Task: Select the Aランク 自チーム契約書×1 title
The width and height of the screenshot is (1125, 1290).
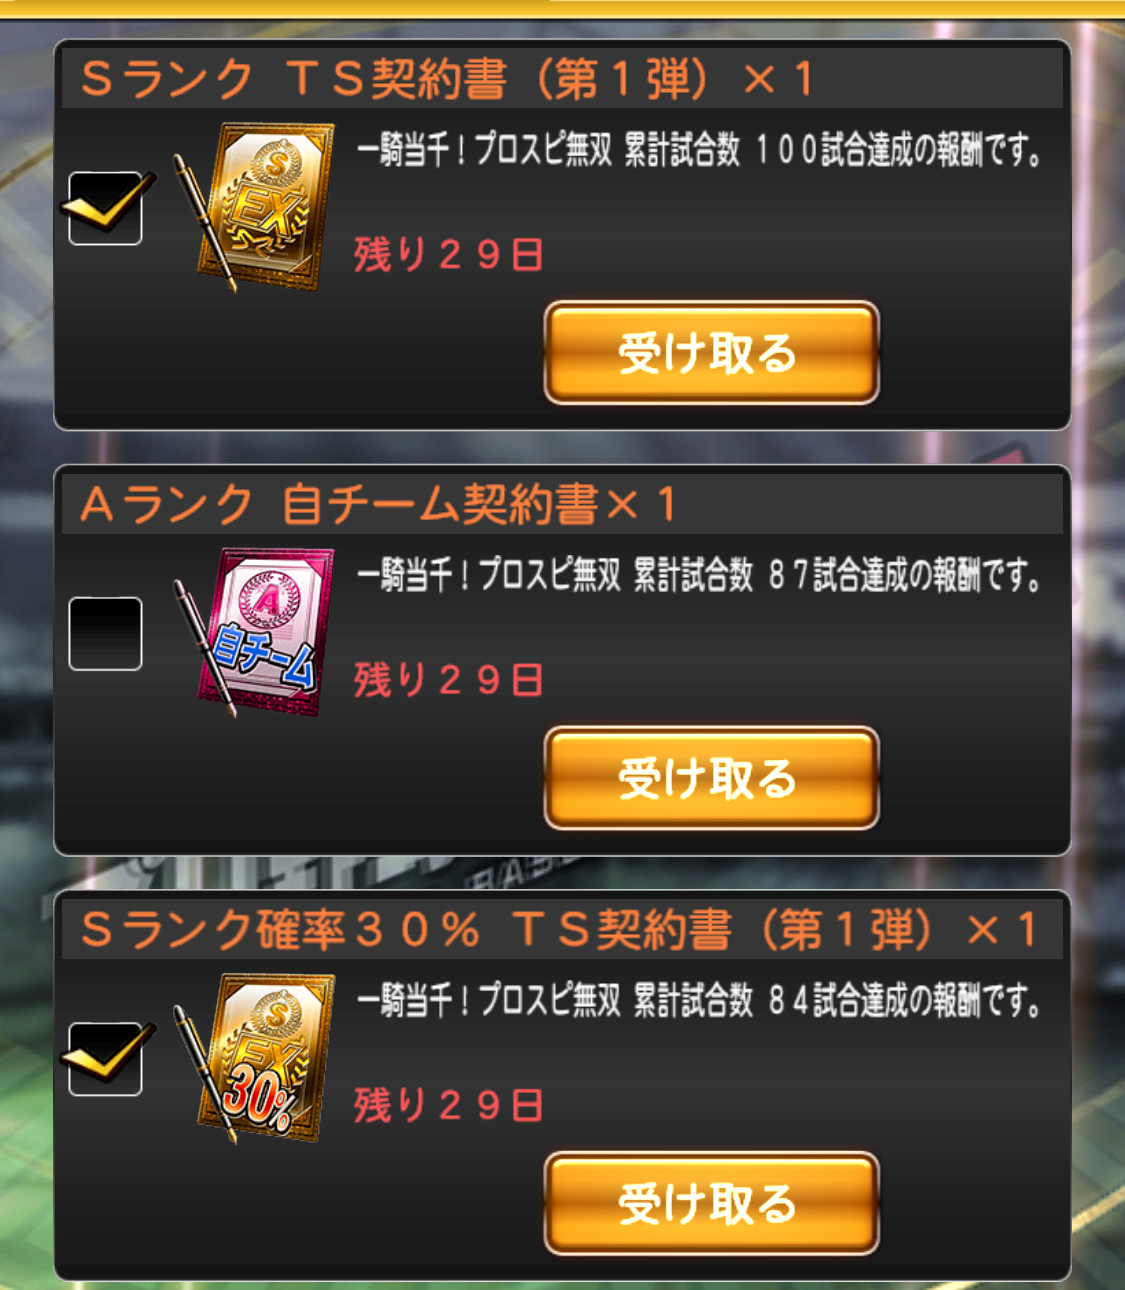Action: click(x=379, y=504)
